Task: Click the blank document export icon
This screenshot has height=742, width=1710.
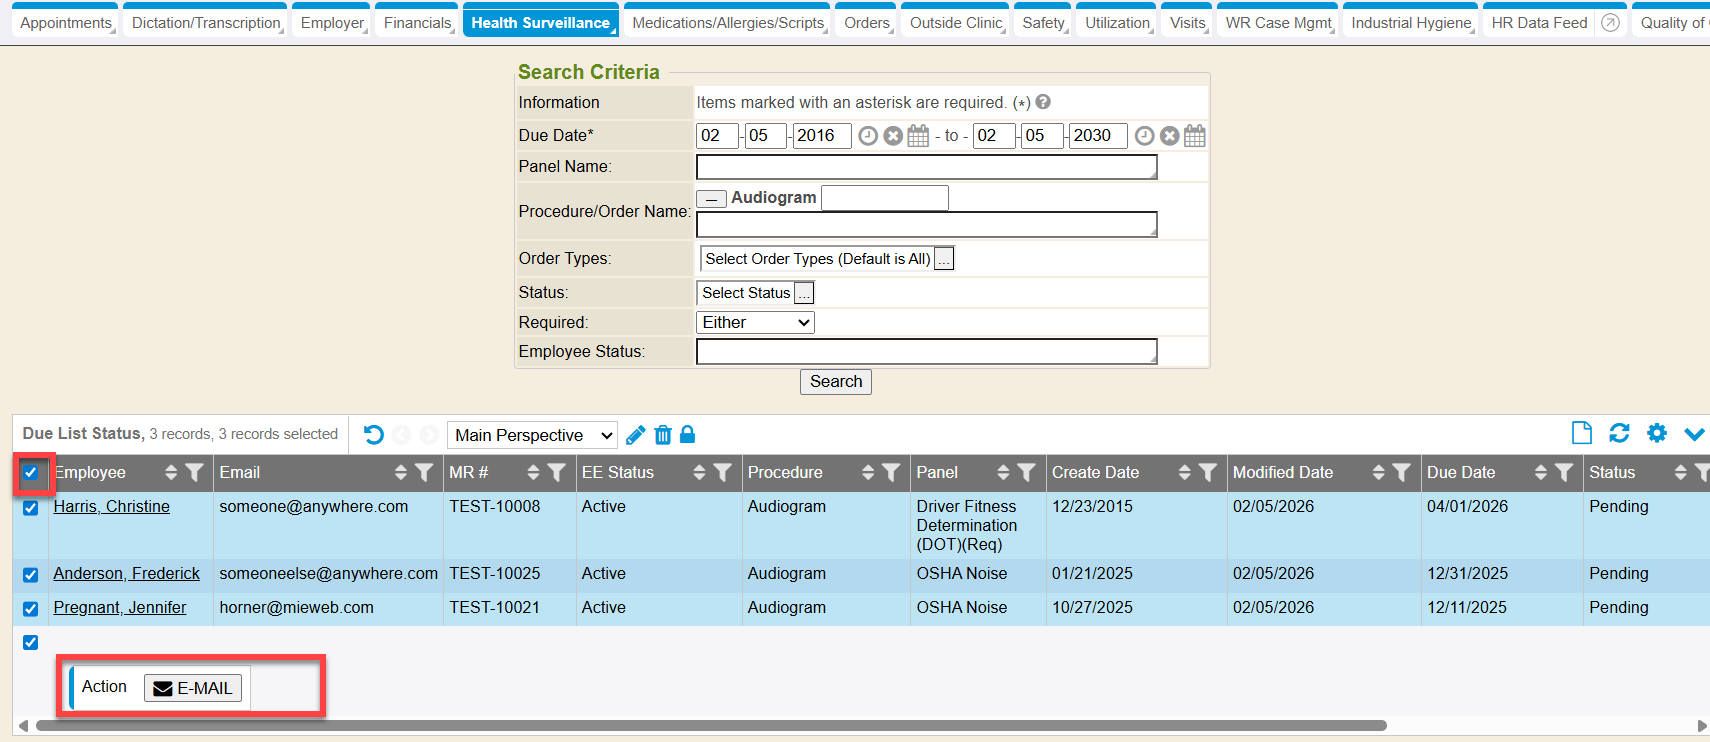Action: point(1581,433)
